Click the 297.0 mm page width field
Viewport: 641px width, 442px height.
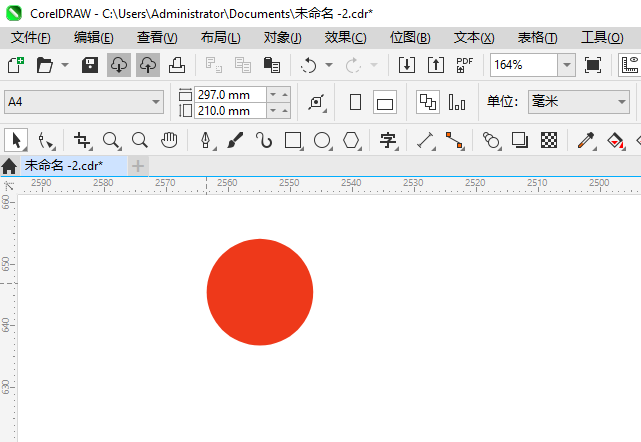point(230,95)
